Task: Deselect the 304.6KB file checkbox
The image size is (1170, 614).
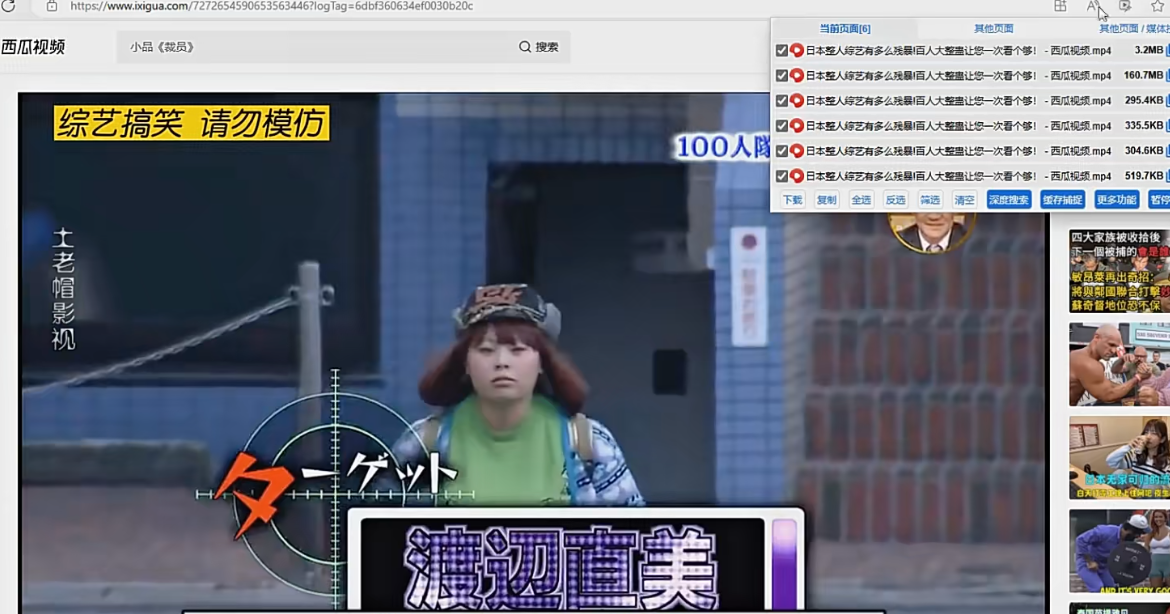Action: click(x=782, y=151)
